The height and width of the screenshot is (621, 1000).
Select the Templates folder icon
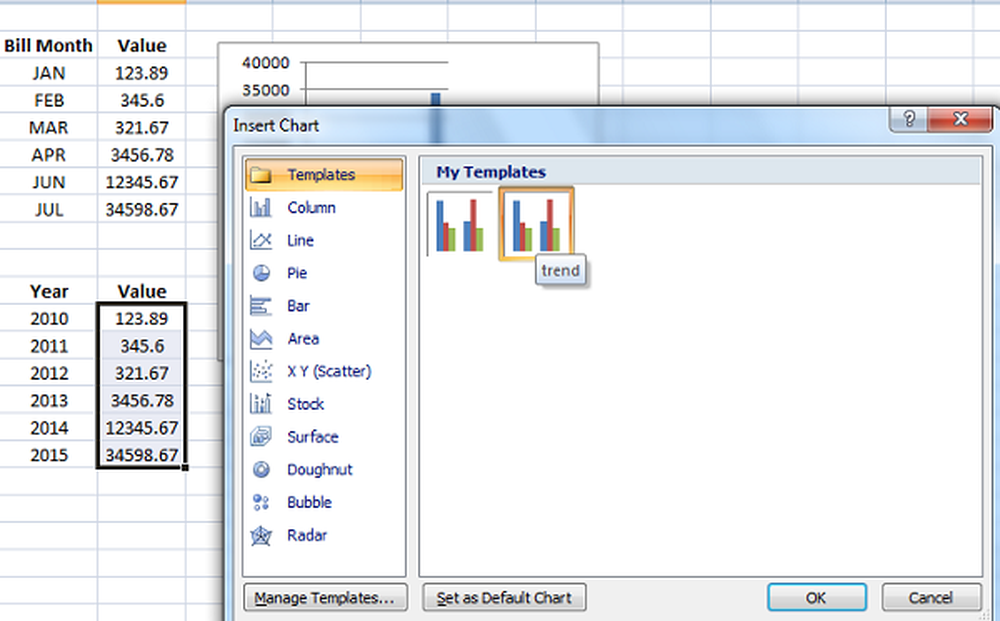click(262, 175)
